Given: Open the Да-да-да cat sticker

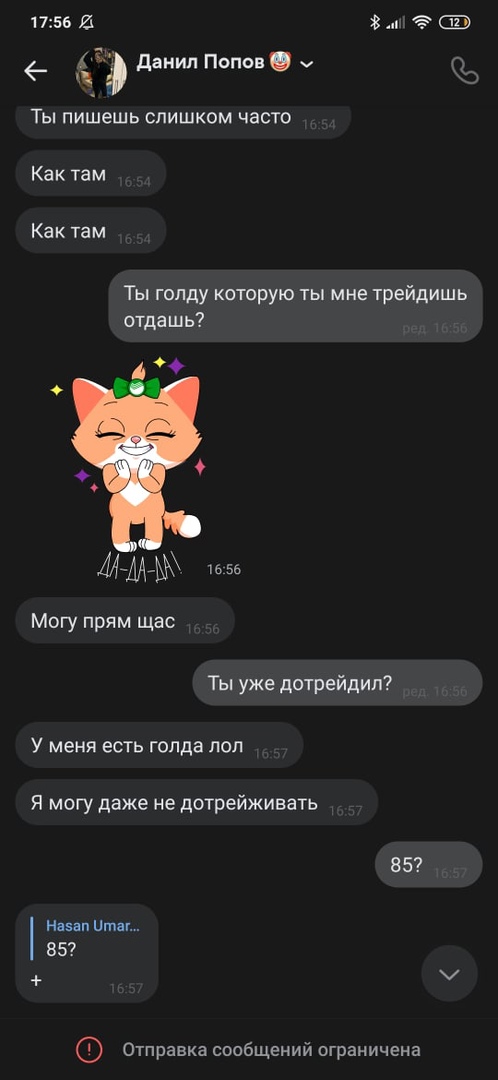Looking at the screenshot, I should [129, 470].
